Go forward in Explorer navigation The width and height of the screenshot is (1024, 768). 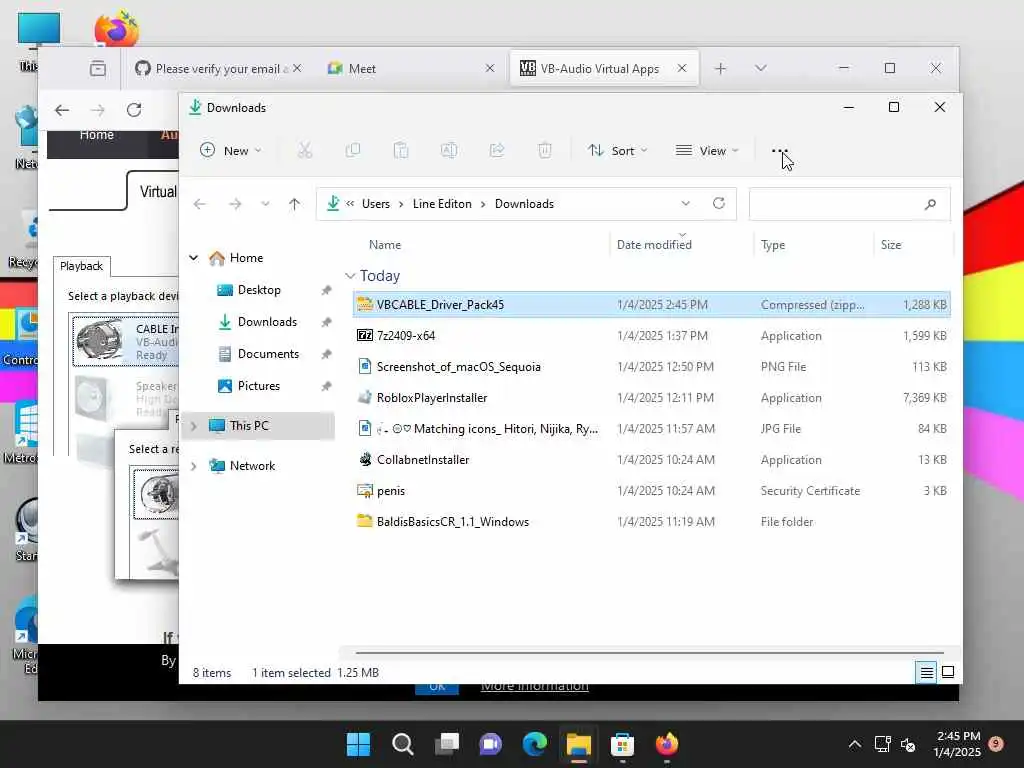click(x=235, y=204)
